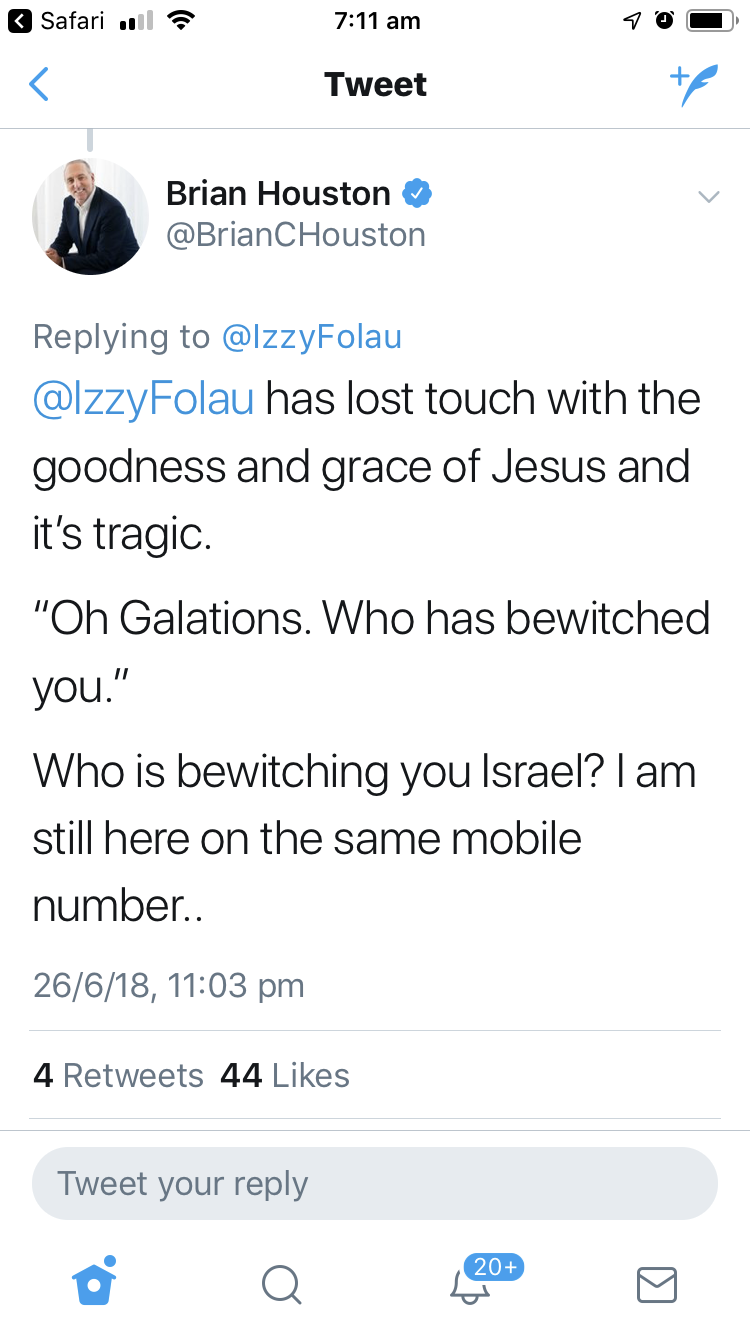Tap the Tweet your reply field

375,1184
